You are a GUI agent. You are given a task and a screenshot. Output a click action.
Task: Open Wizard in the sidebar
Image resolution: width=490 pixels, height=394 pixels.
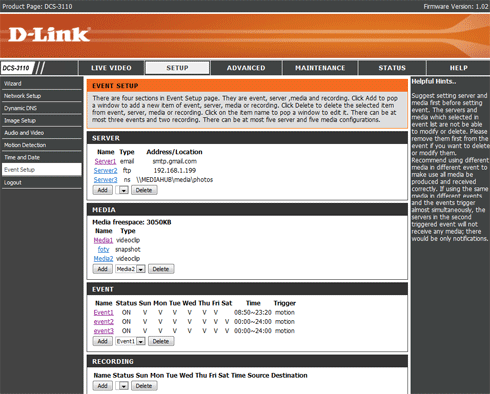42,84
